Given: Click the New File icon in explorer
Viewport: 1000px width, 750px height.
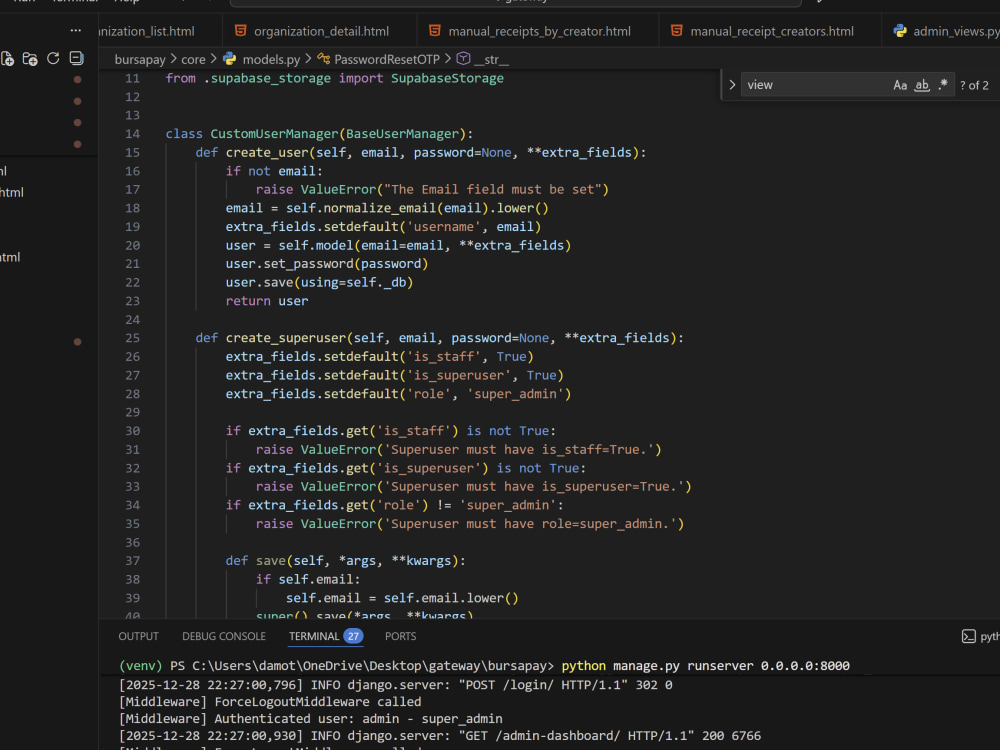Looking at the screenshot, I should 7,59.
